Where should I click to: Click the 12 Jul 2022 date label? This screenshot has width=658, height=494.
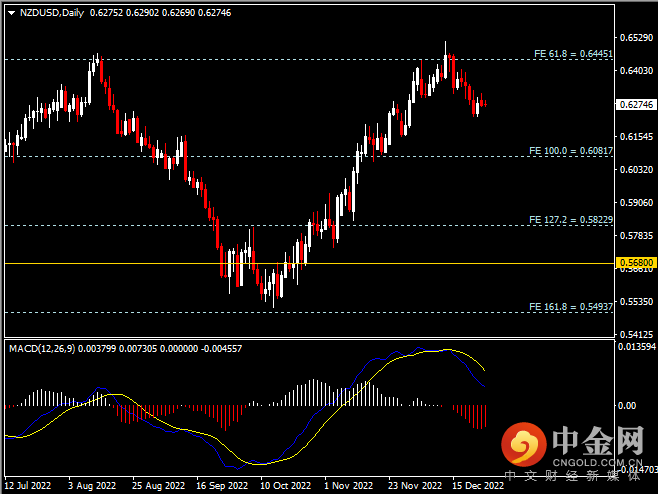click(x=28, y=485)
